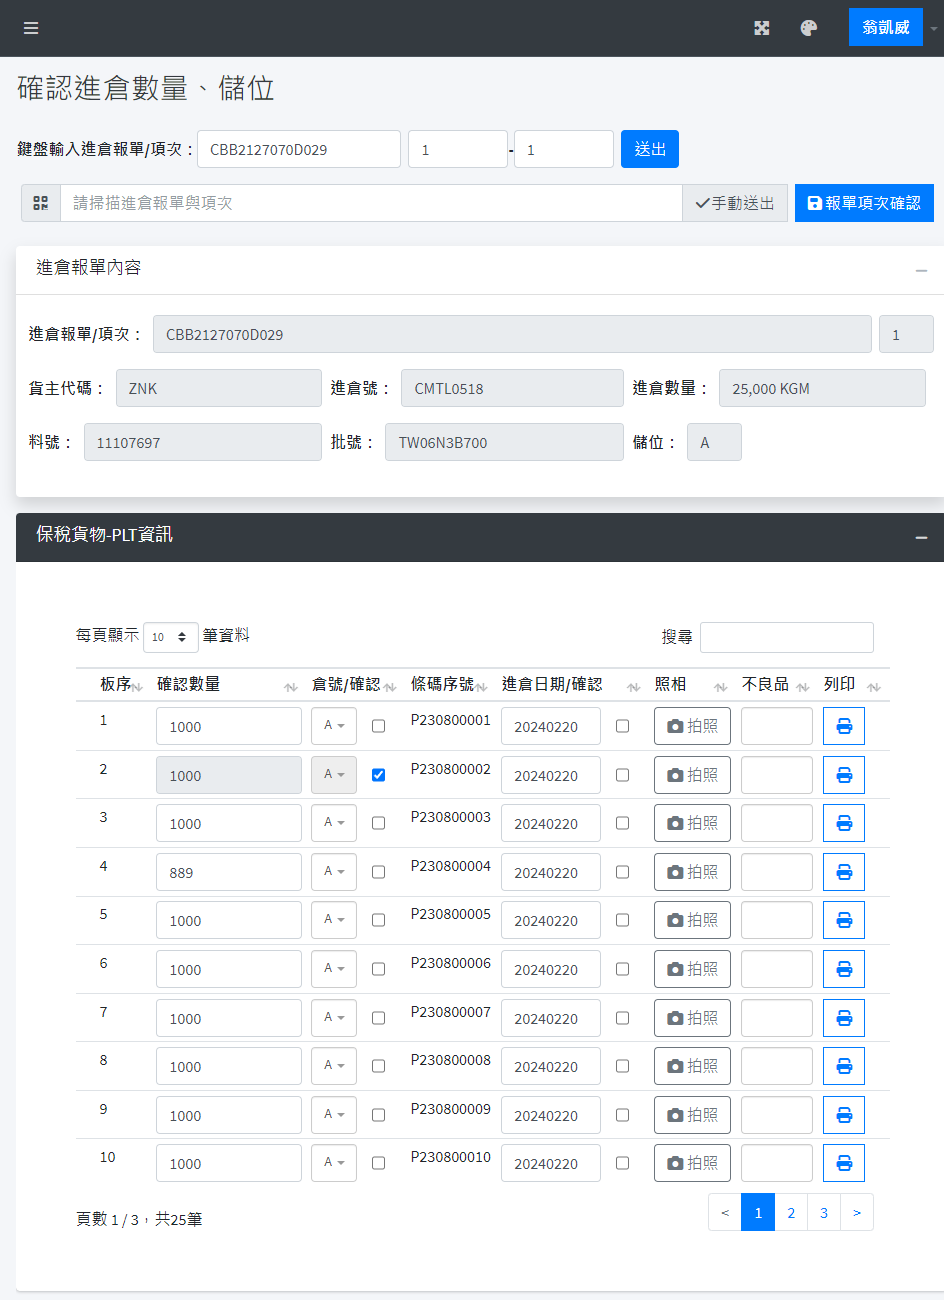
Task: Toggle fullscreen mode icon in header
Action: pyautogui.click(x=762, y=28)
